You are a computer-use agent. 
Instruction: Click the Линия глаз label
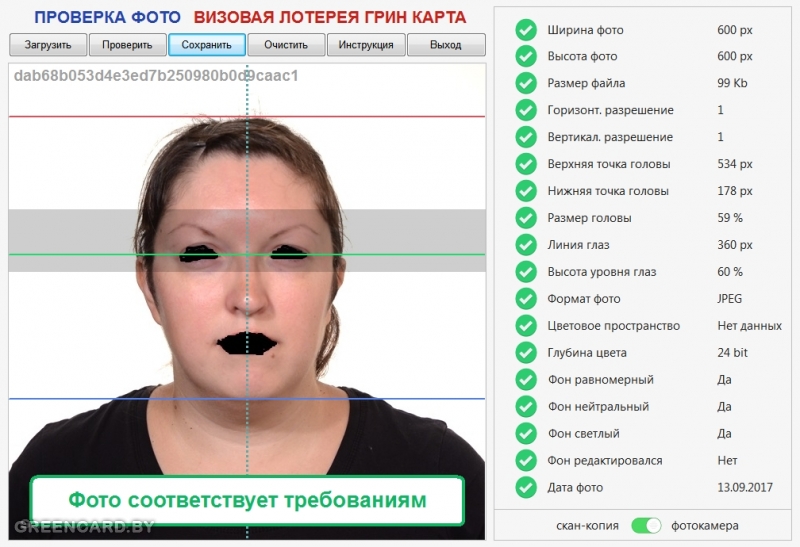tap(578, 245)
